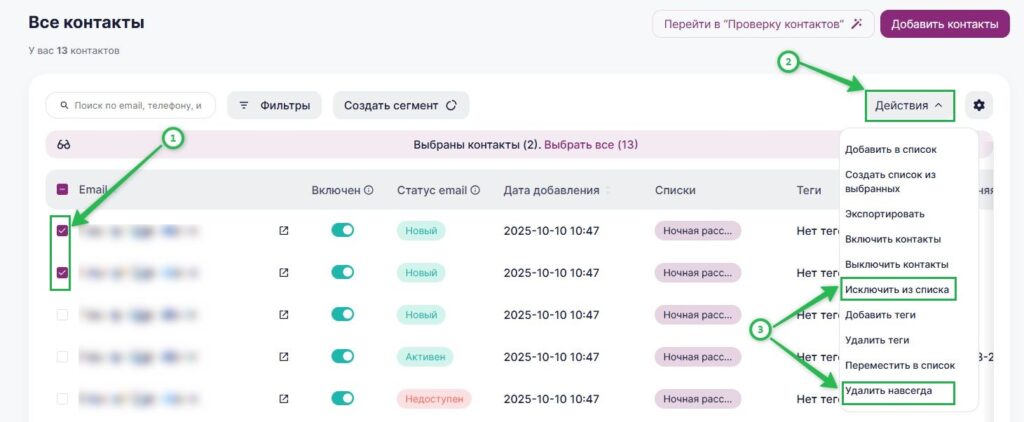Select Переместить в список
1024x422 pixels.
[900, 365]
